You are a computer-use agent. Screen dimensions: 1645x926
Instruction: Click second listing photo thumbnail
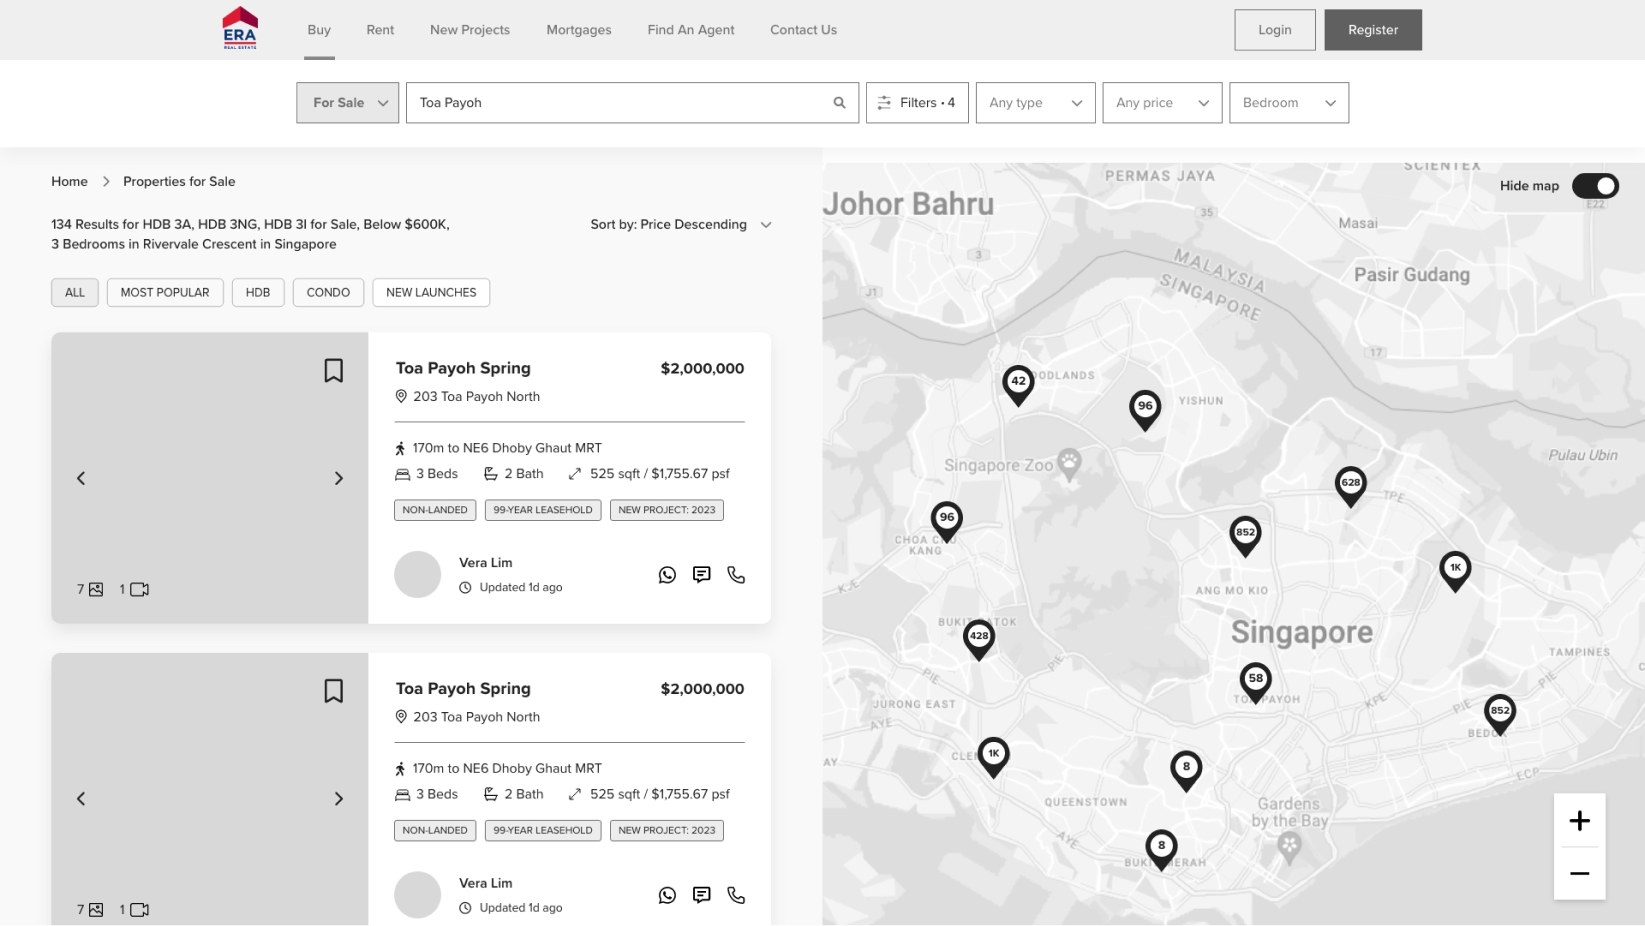[210, 789]
